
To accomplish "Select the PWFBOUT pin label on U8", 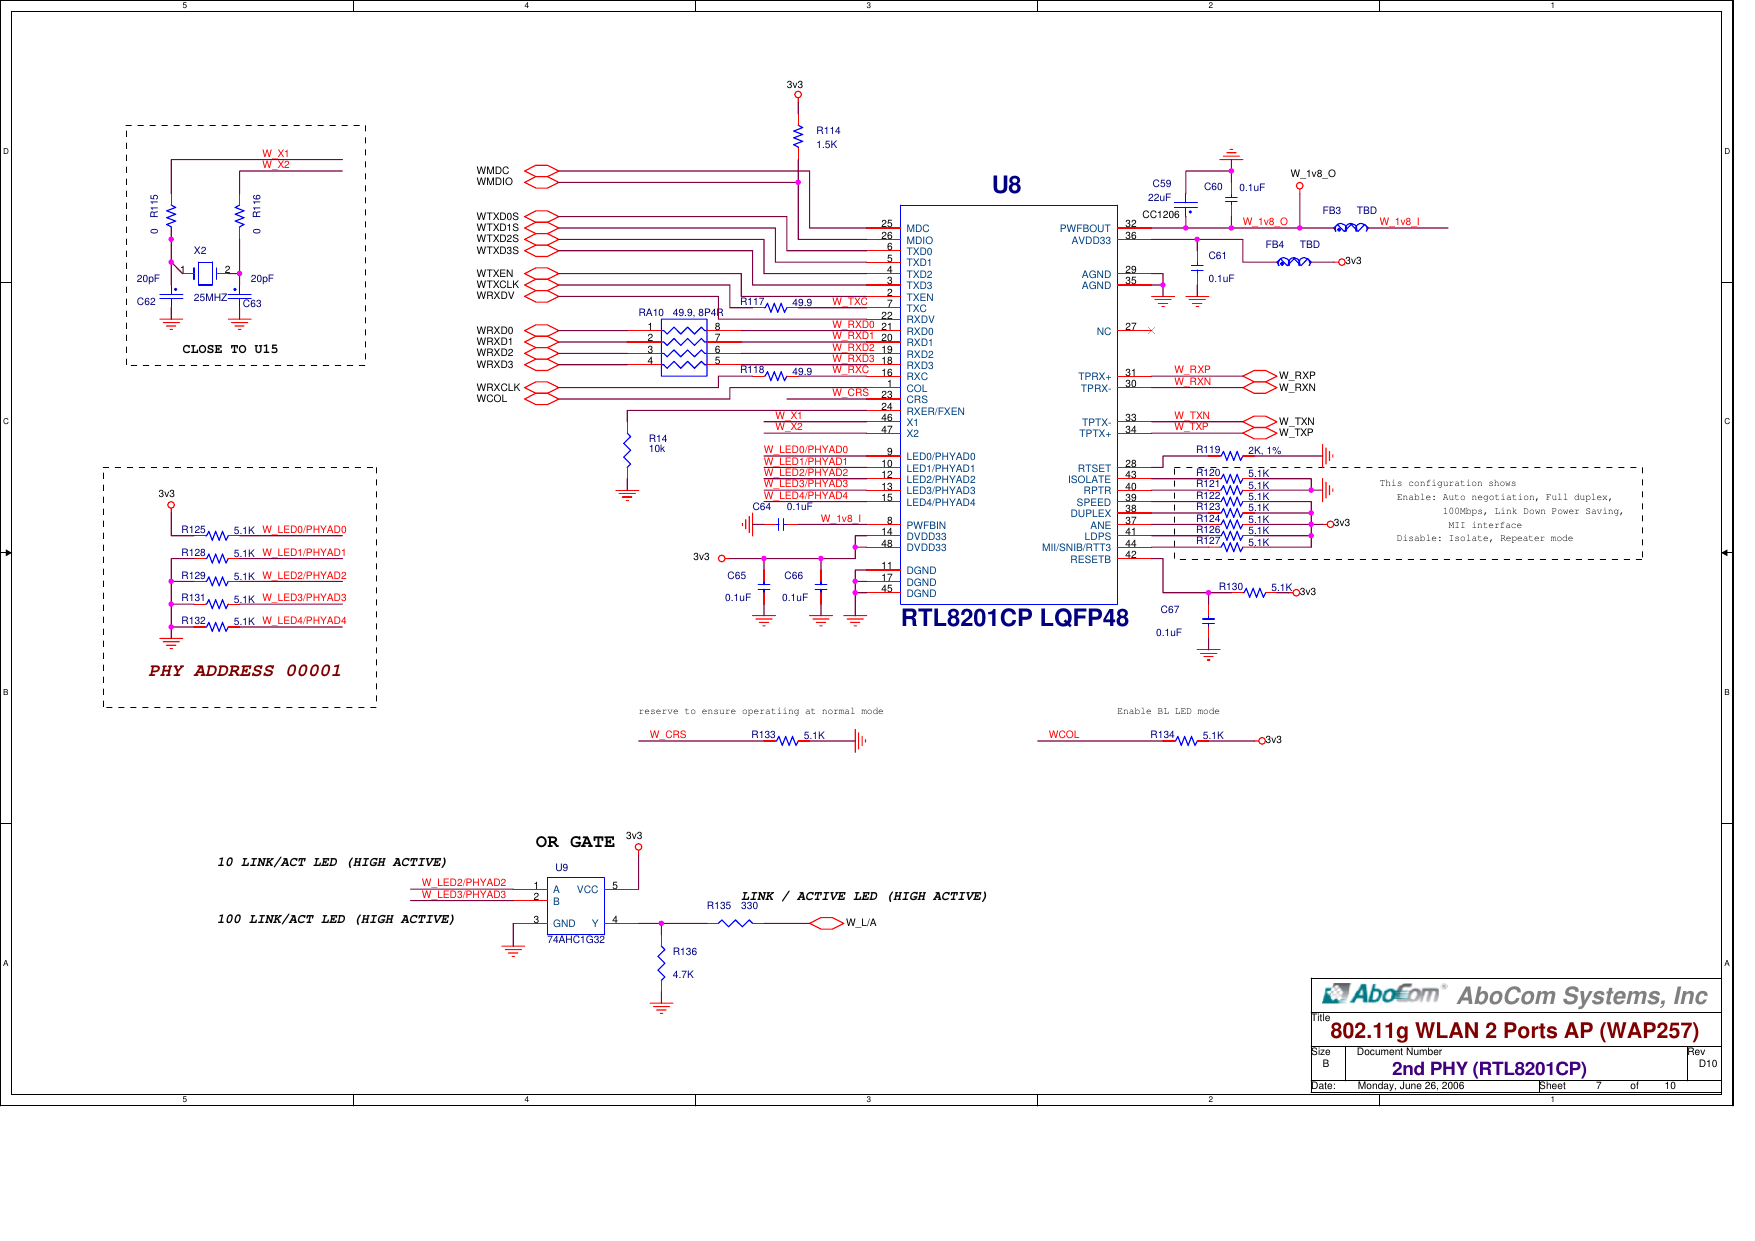I will click(x=1085, y=229).
